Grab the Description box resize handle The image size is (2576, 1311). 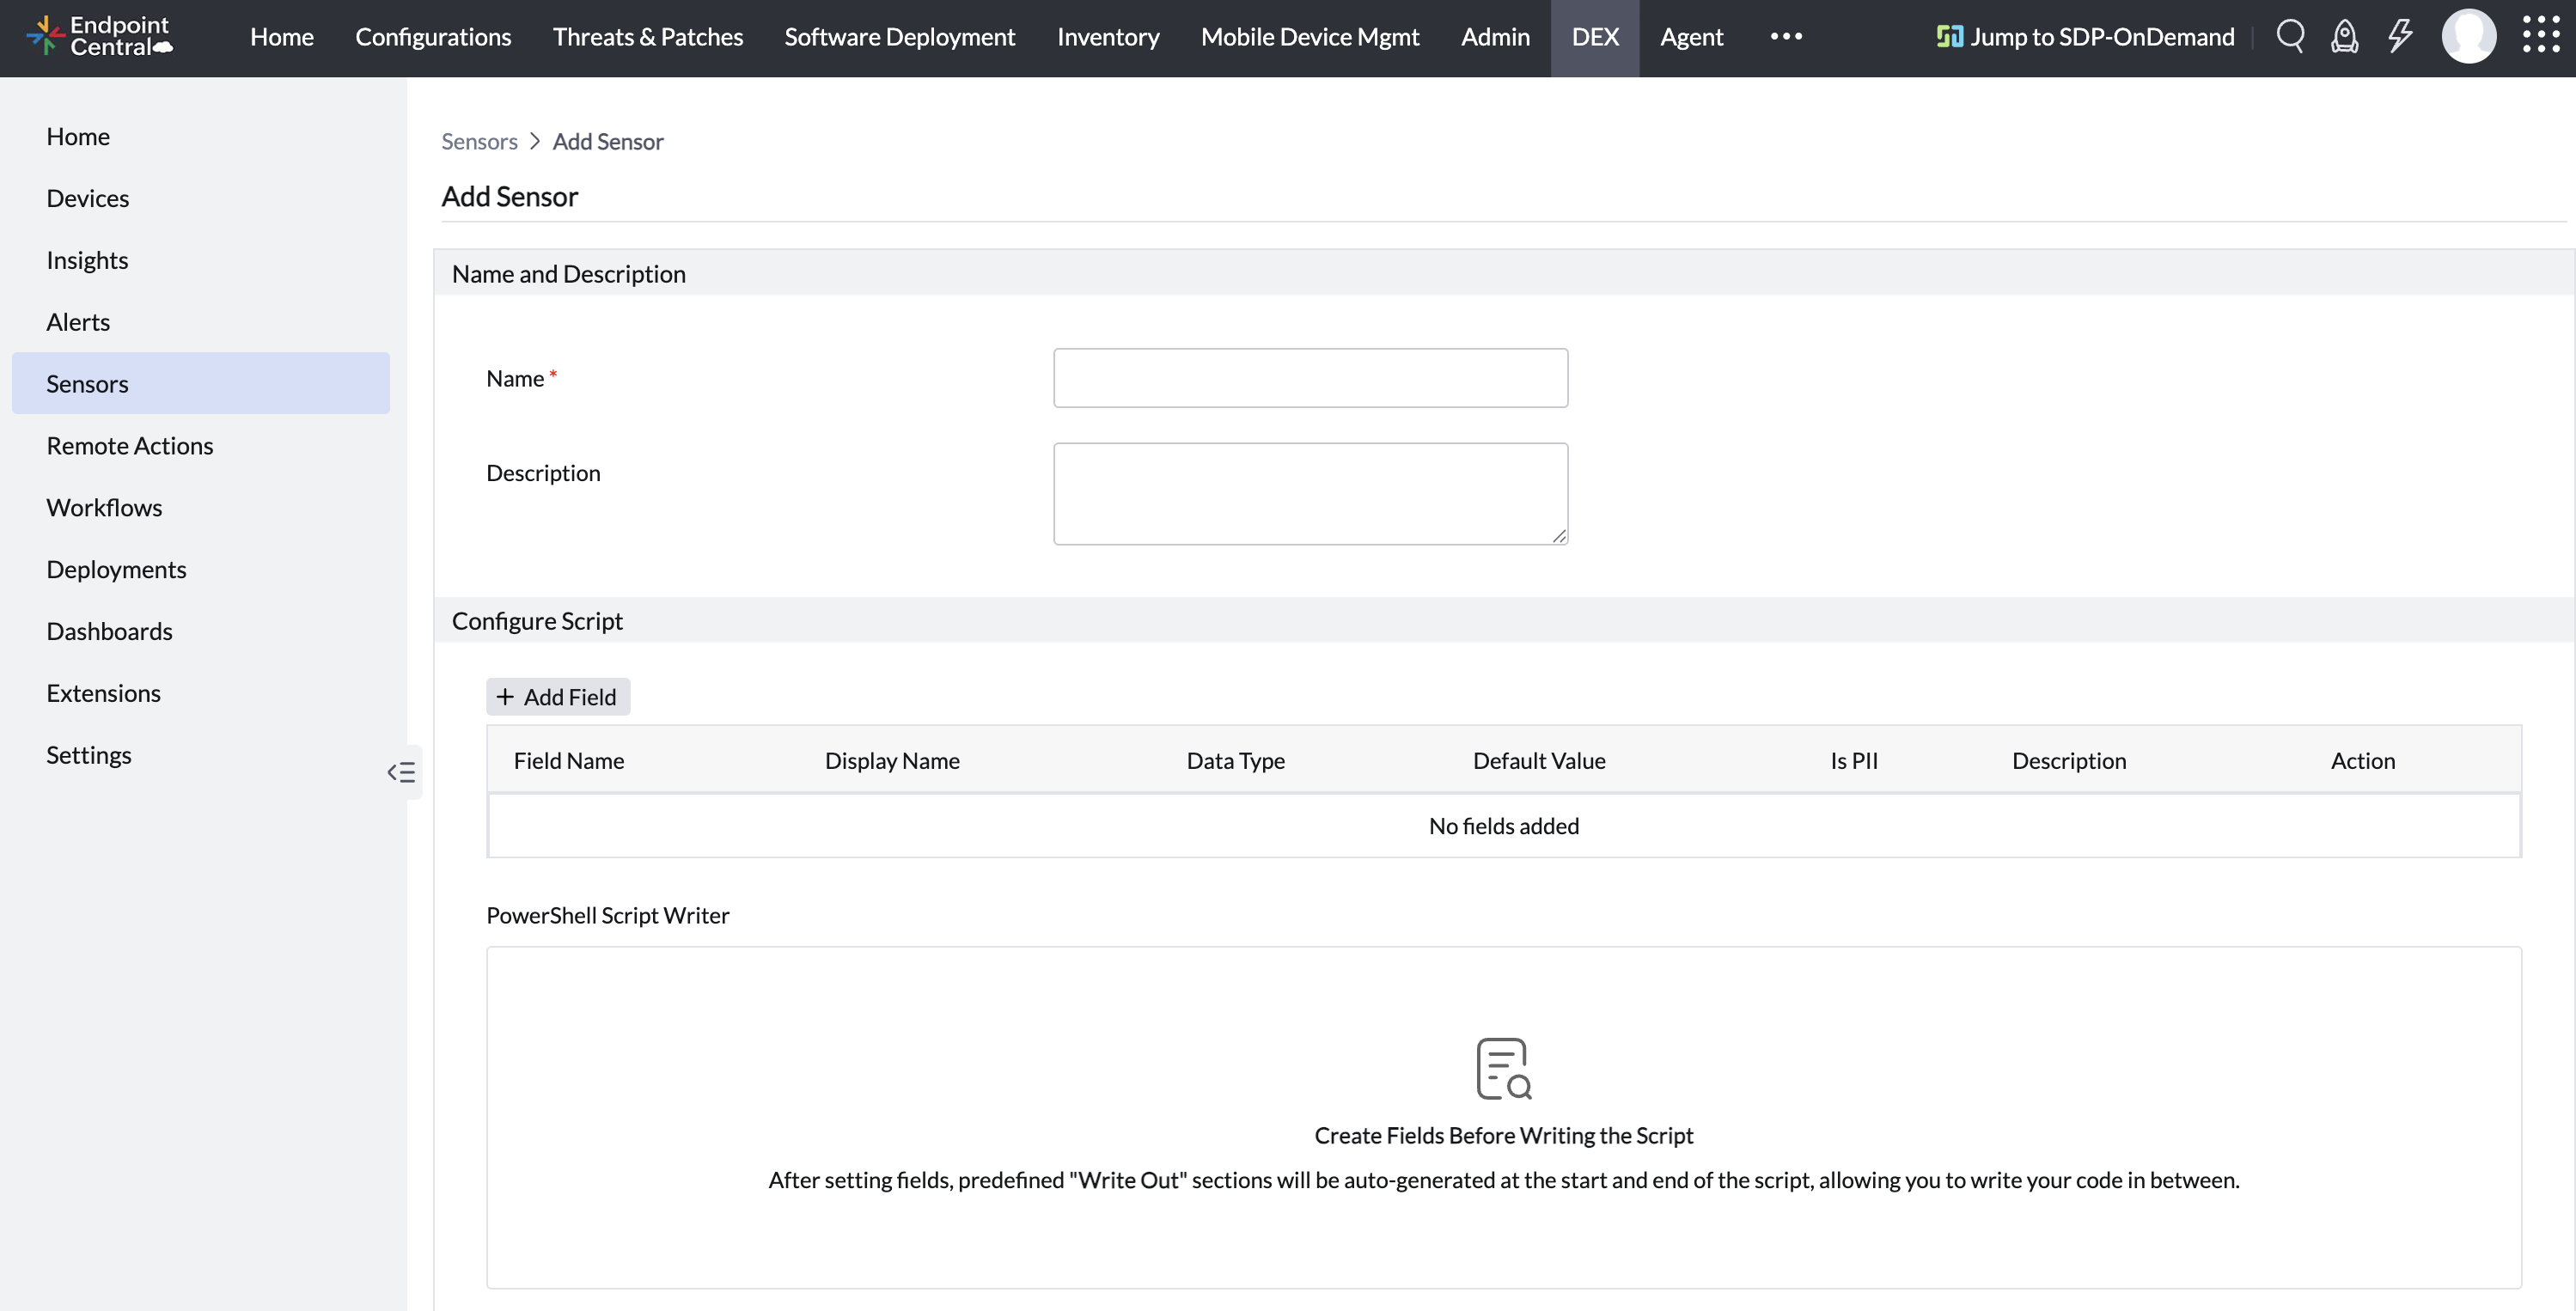tap(1559, 537)
